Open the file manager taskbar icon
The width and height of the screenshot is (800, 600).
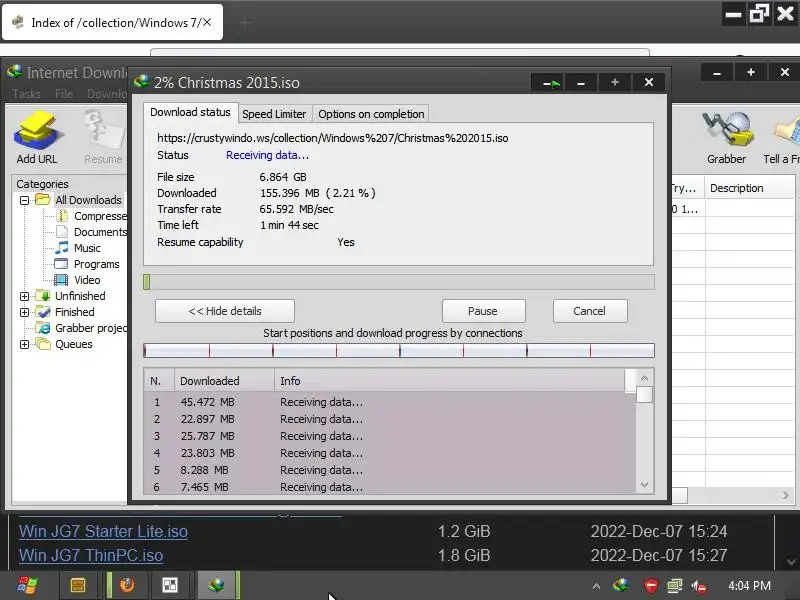(78, 585)
